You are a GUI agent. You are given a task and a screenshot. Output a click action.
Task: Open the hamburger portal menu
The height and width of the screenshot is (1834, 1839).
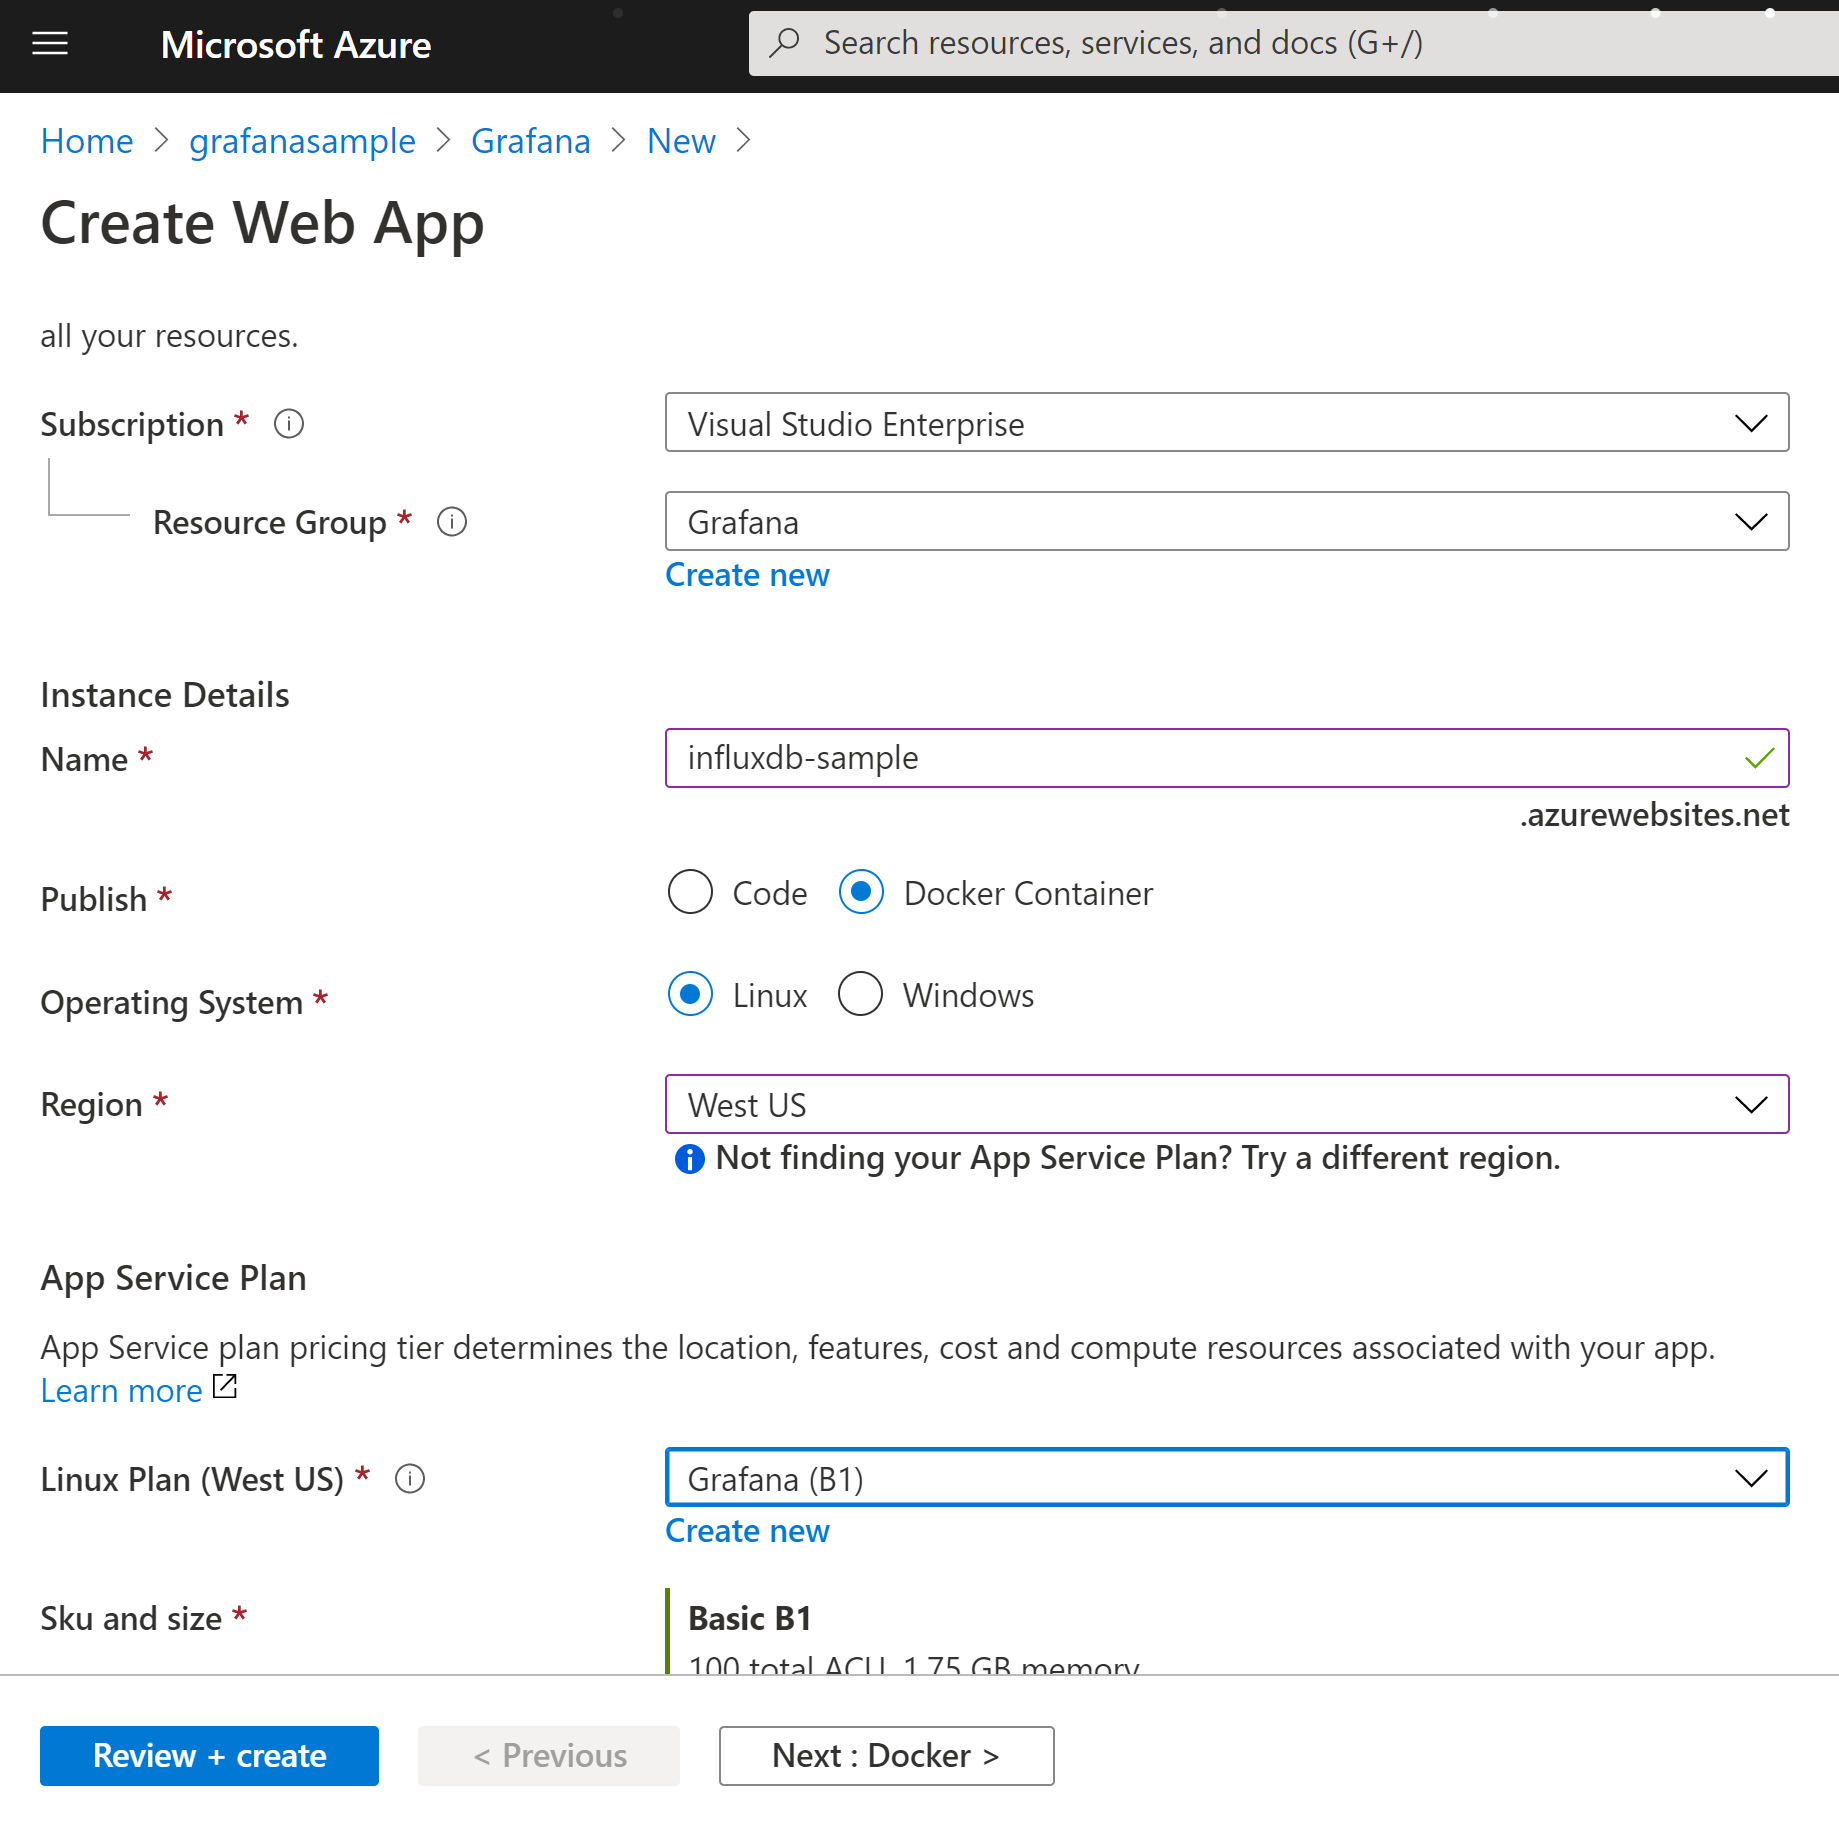click(x=50, y=43)
